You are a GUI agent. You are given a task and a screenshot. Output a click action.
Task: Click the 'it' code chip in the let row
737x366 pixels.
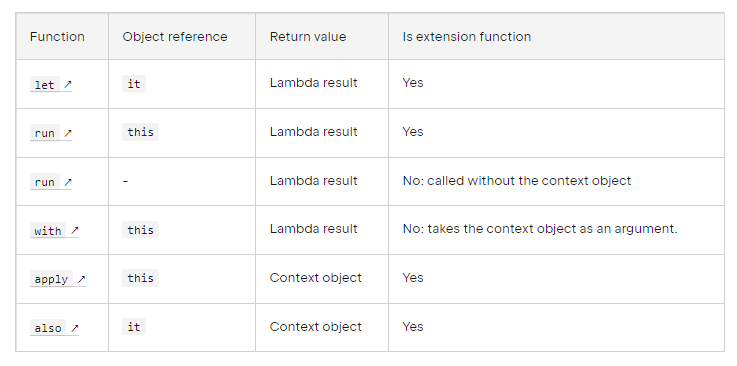click(x=134, y=84)
